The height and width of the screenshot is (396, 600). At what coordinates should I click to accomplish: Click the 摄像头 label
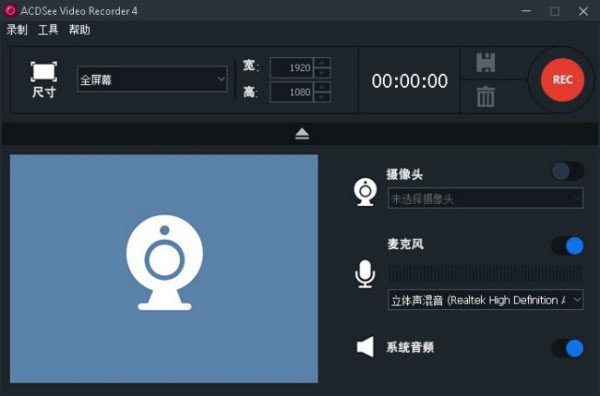click(404, 175)
